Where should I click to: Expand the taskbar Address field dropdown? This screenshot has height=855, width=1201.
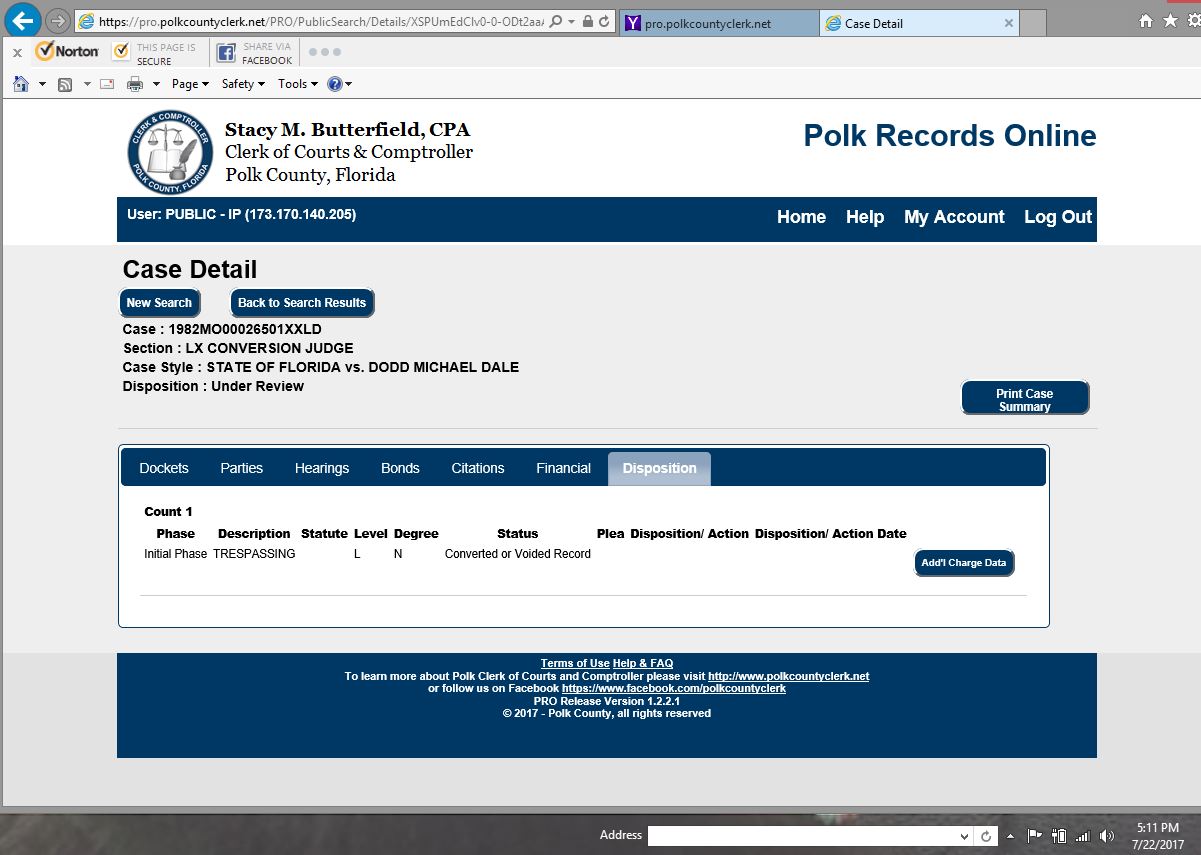coord(964,836)
